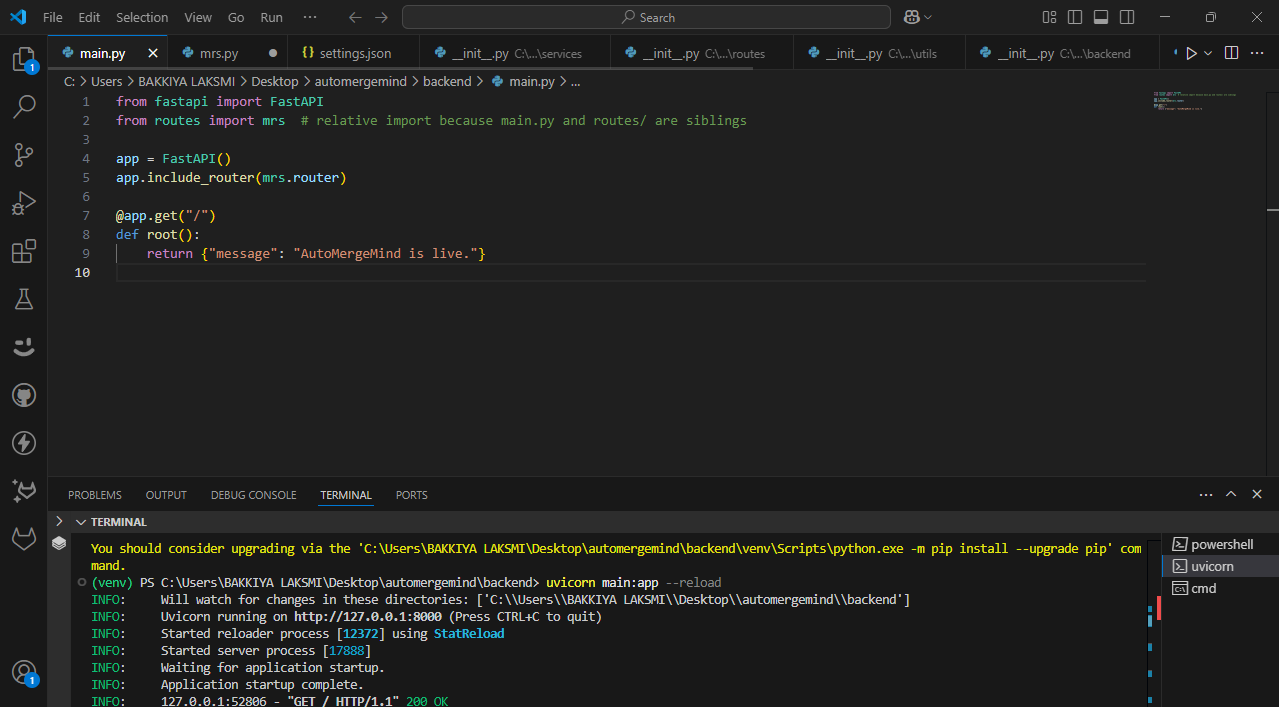1279x707 pixels.
Task: Click the backend folder in the breadcrumb
Action: (446, 82)
